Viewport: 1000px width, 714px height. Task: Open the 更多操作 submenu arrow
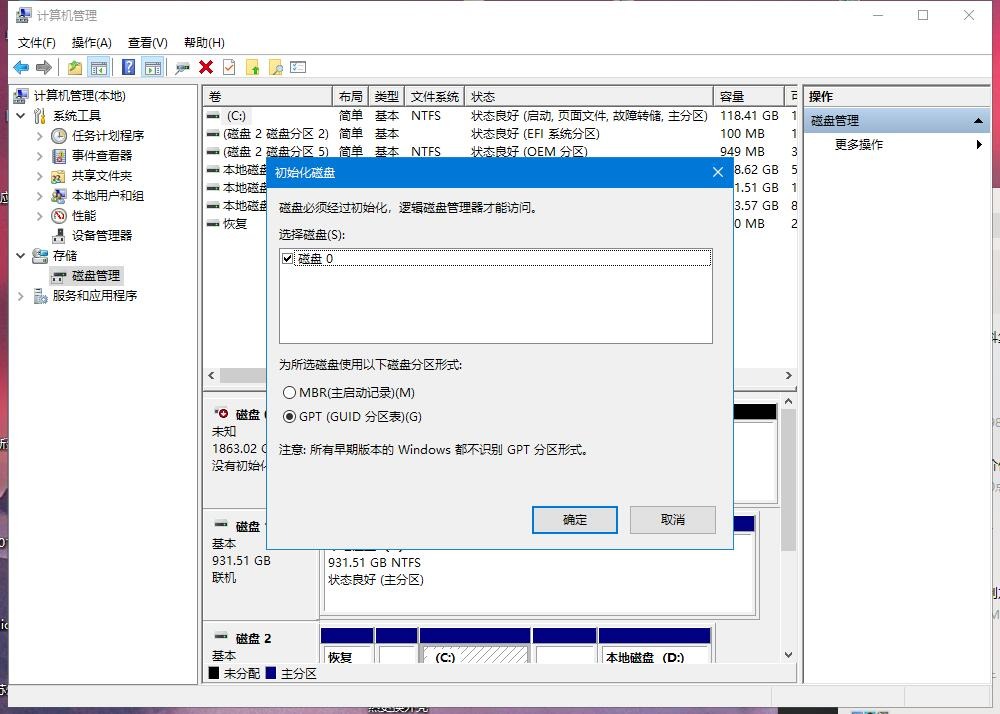[x=979, y=145]
